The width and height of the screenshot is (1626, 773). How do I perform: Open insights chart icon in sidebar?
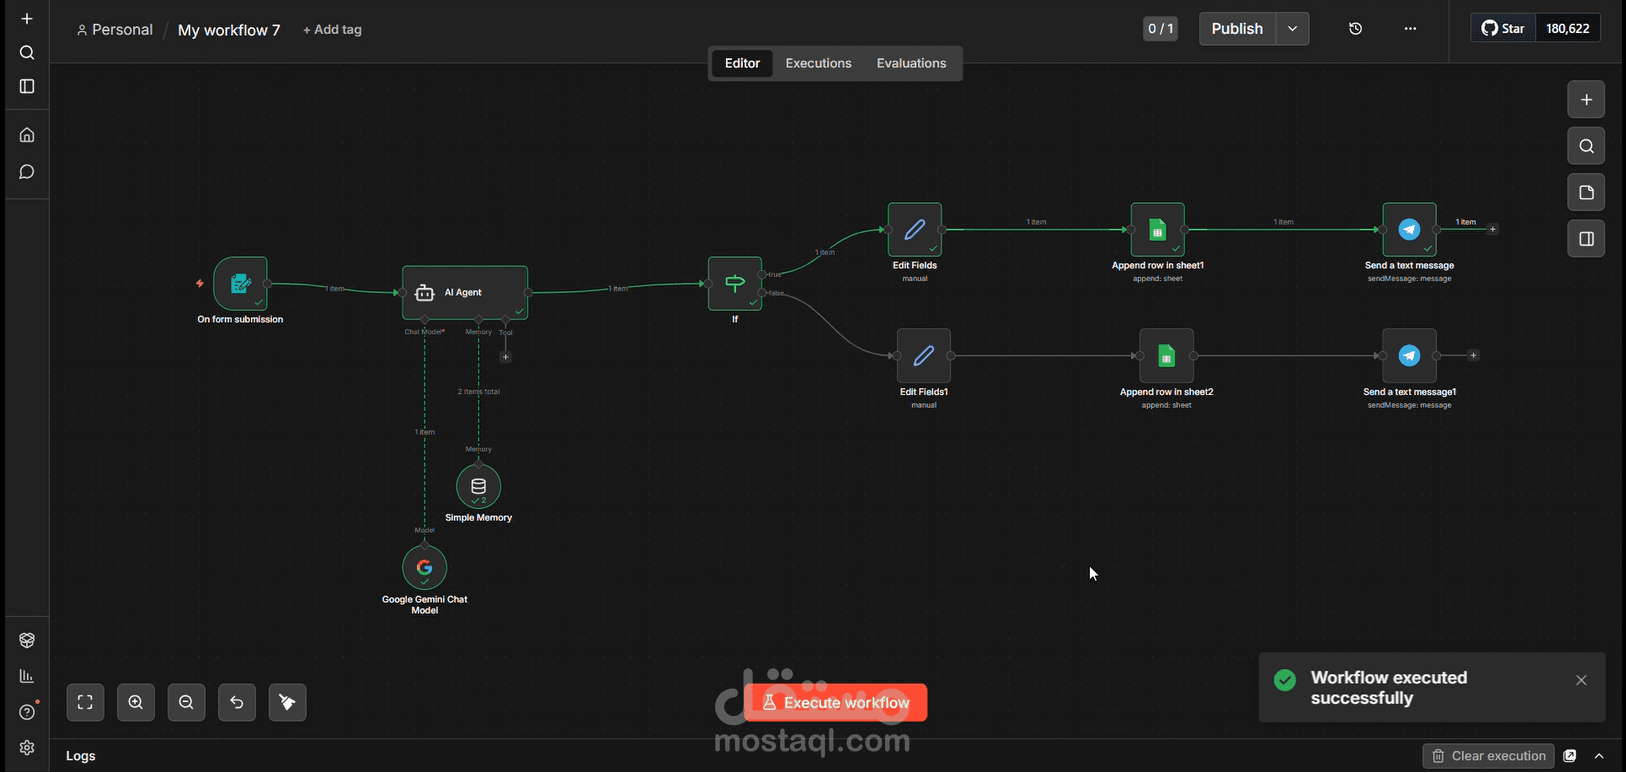pos(27,676)
